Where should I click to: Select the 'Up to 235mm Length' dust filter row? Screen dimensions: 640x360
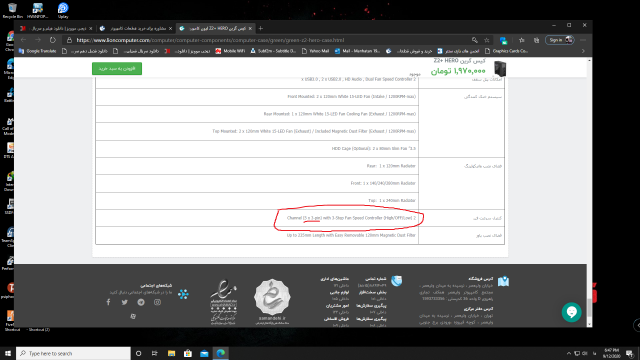click(257, 236)
